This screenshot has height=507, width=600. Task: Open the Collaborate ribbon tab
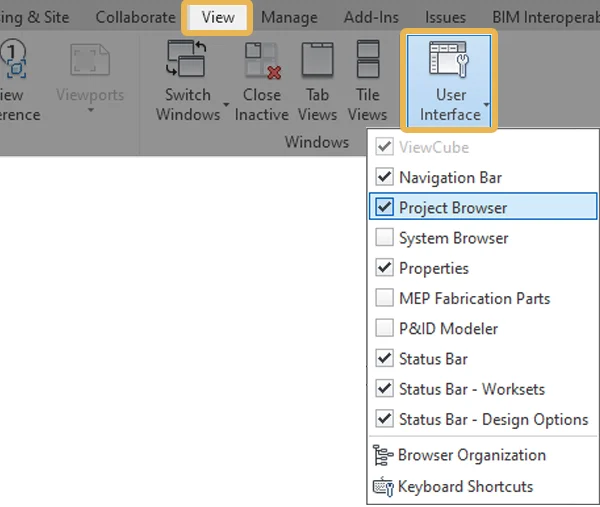pos(135,17)
